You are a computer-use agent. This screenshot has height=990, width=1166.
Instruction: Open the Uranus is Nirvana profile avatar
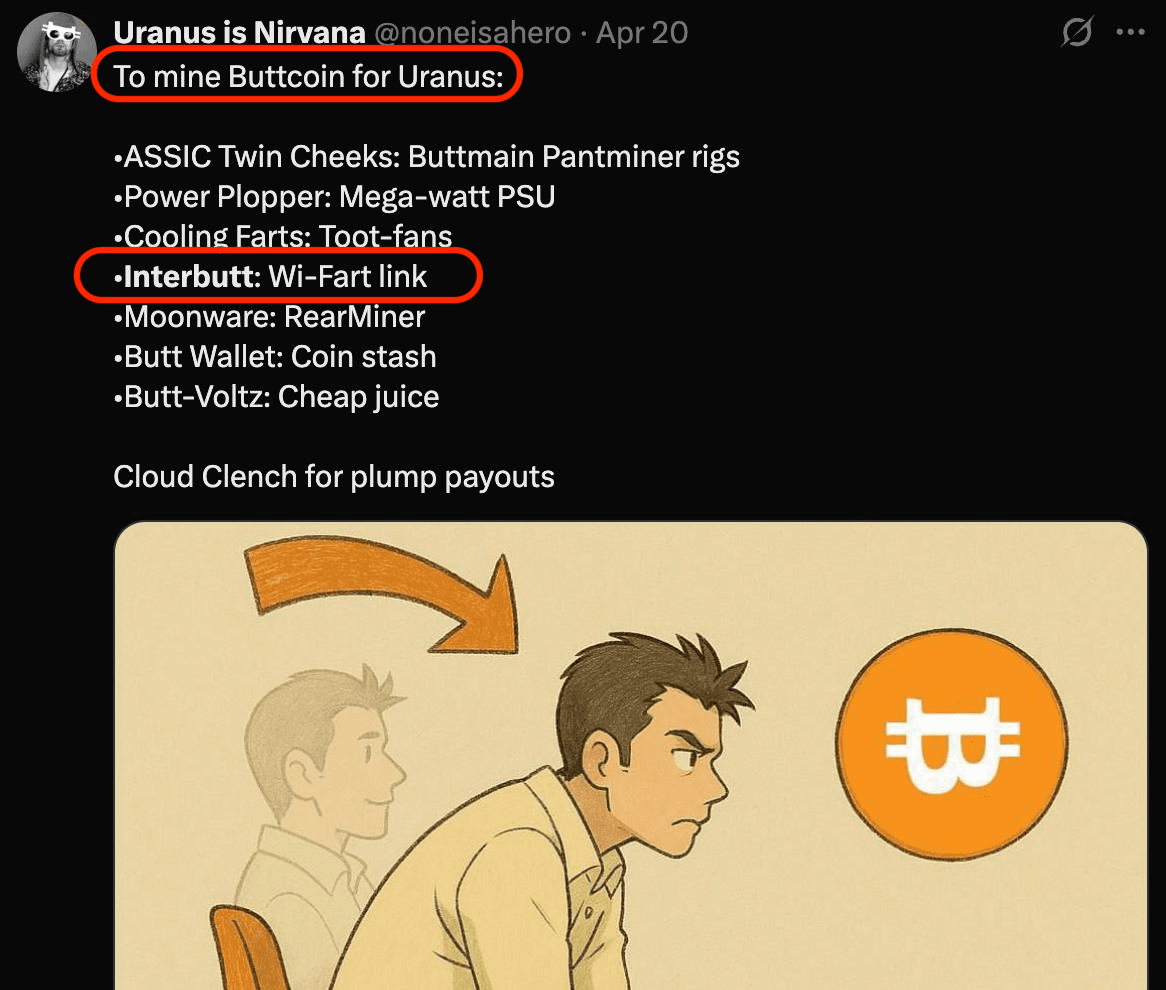pos(57,52)
